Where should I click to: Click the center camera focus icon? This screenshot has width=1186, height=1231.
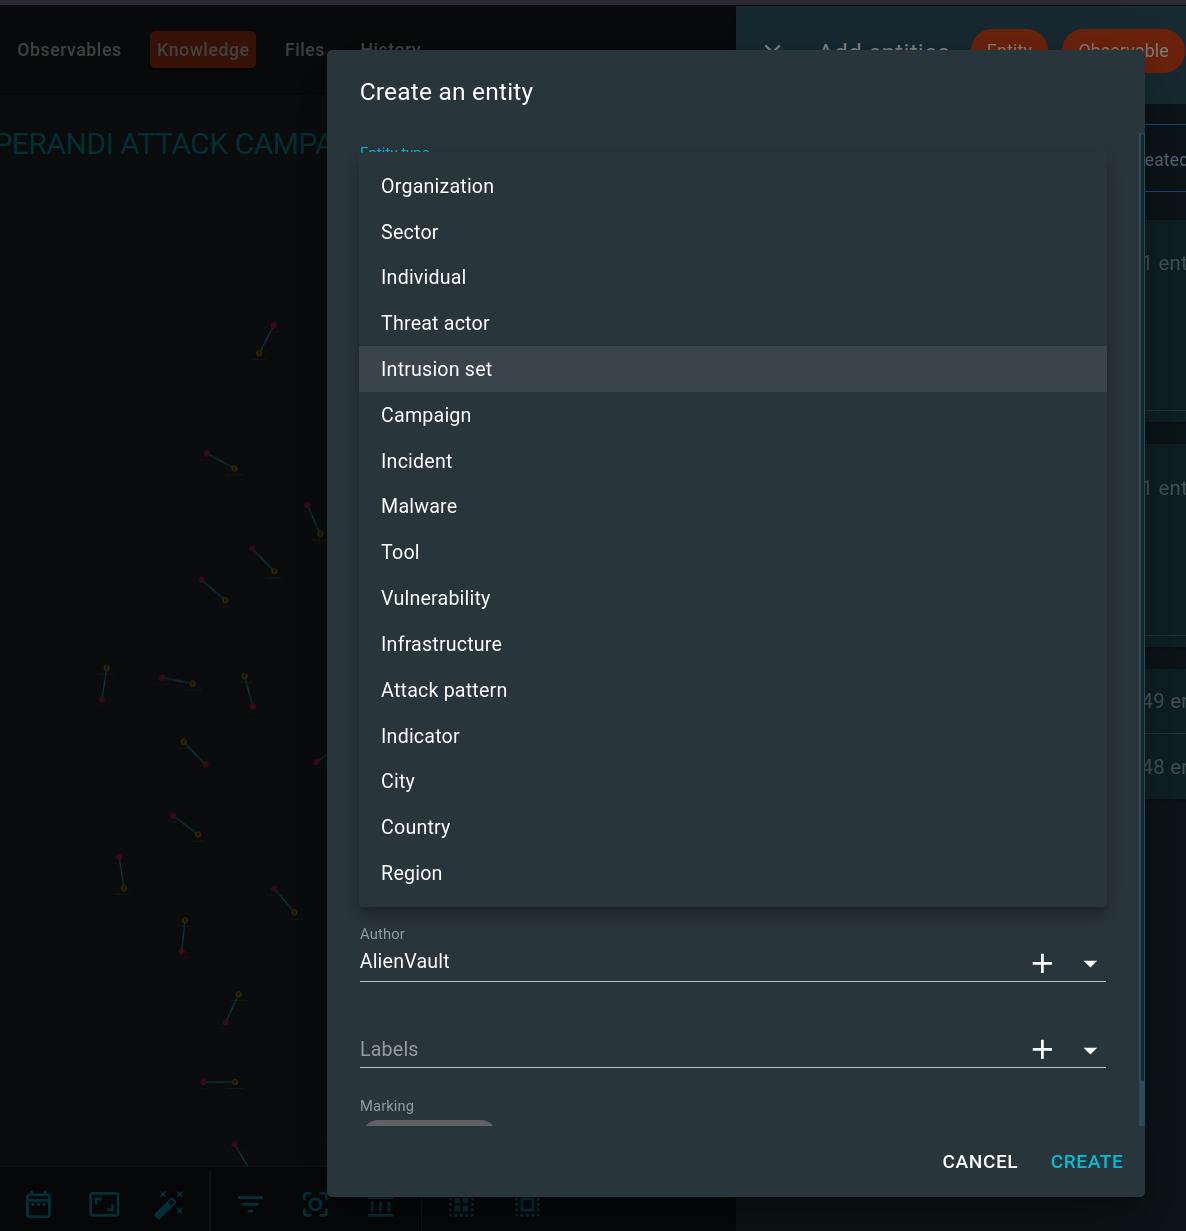click(316, 1204)
